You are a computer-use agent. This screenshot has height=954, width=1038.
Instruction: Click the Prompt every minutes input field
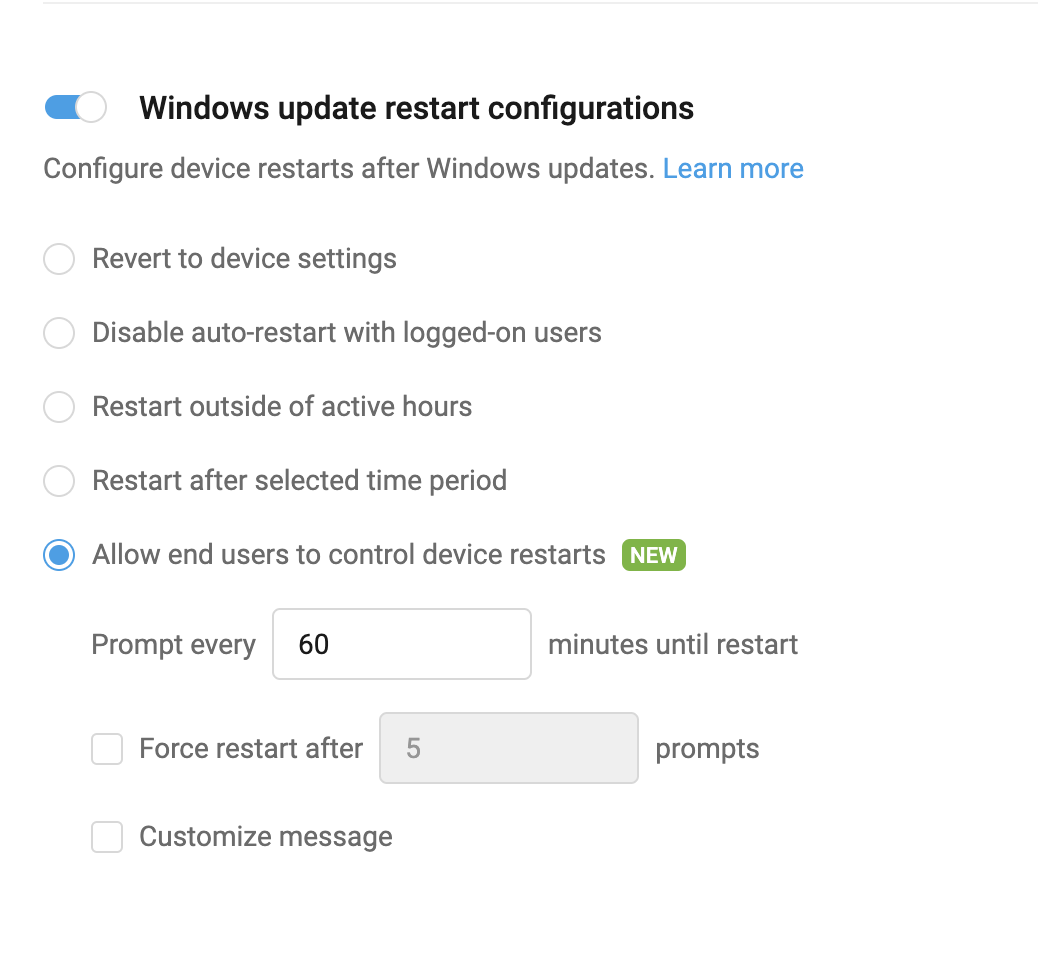(401, 644)
